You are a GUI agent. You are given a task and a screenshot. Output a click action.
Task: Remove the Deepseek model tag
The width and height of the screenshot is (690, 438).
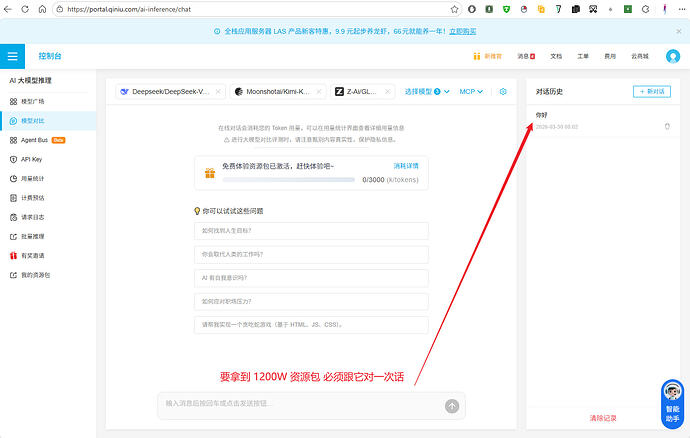pyautogui.click(x=217, y=92)
